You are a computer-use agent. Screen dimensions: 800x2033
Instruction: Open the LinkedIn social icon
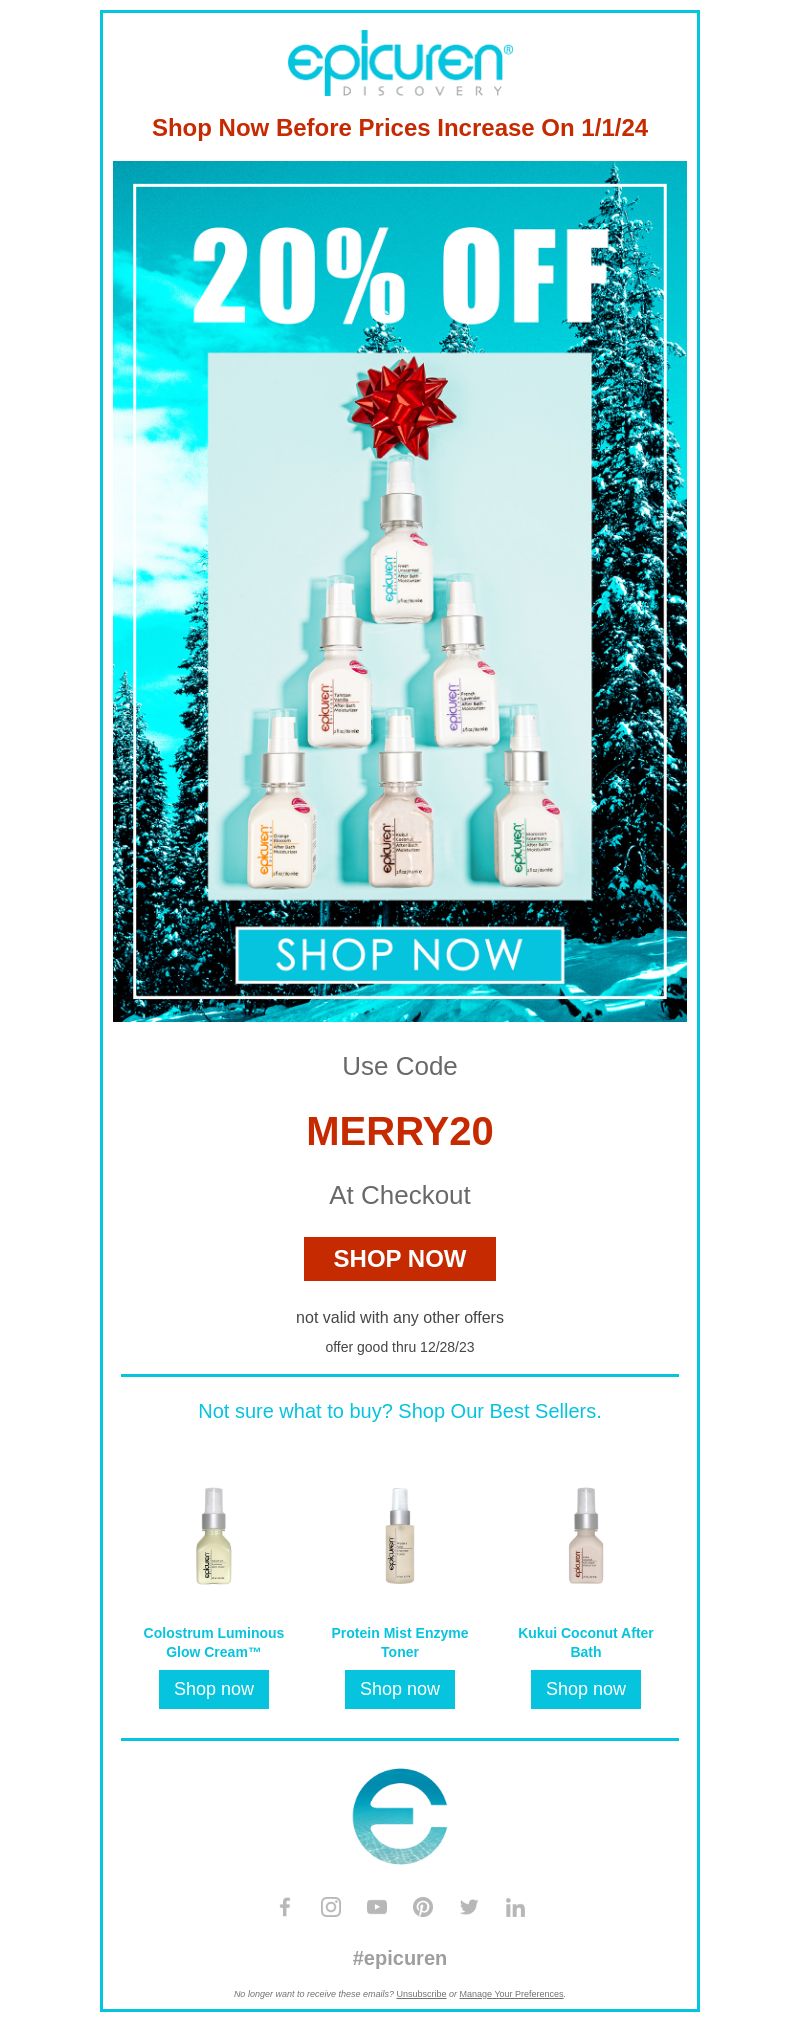[515, 1907]
